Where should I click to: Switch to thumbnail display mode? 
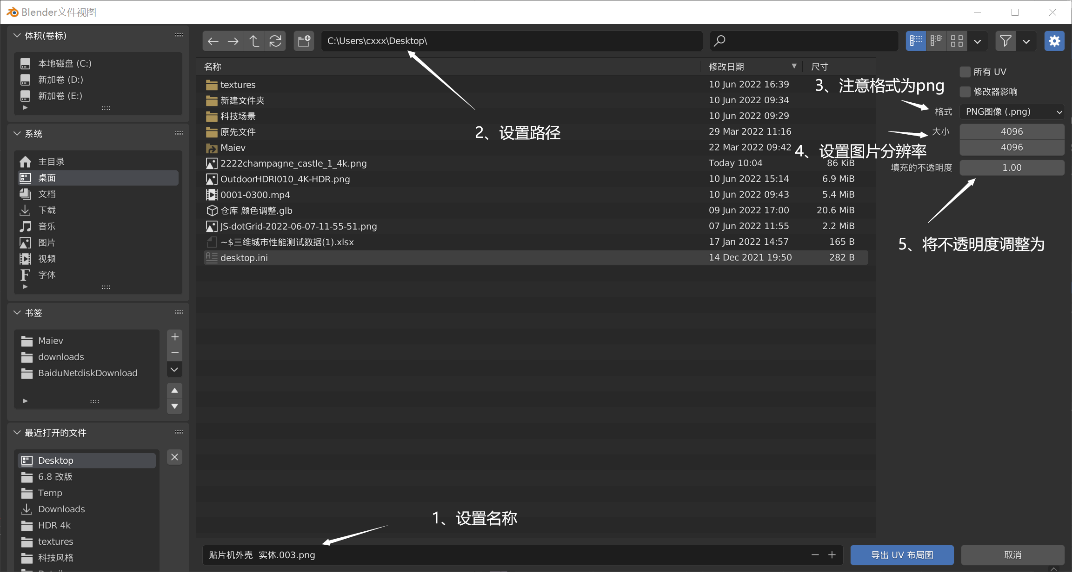[x=957, y=42]
